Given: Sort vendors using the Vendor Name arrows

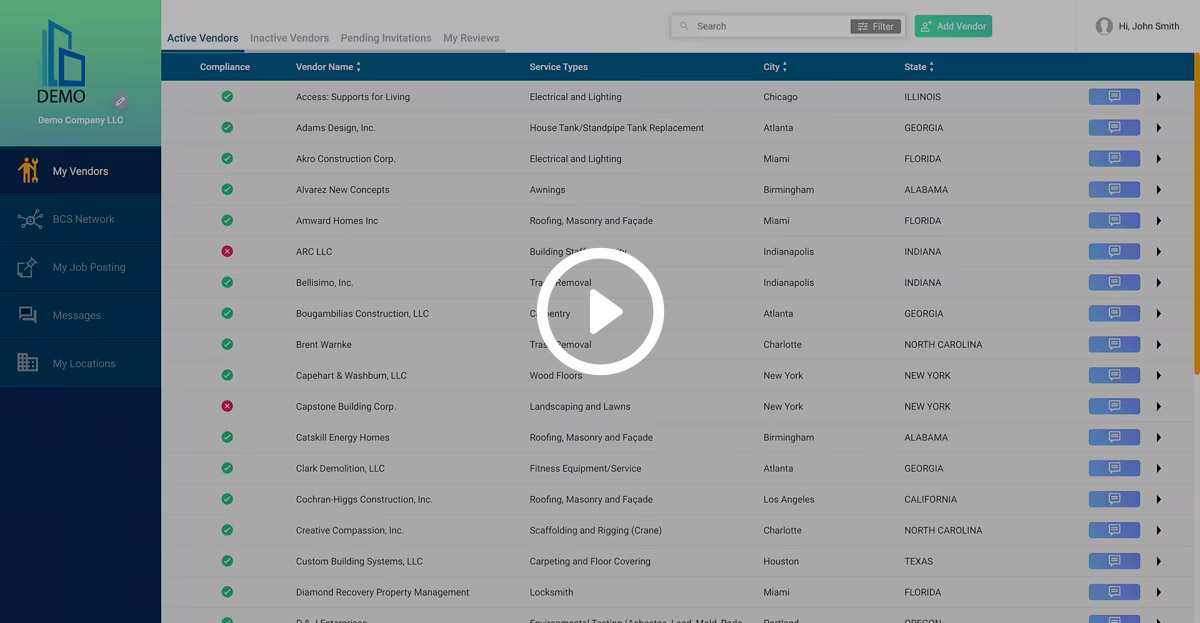Looking at the screenshot, I should click(x=360, y=66).
